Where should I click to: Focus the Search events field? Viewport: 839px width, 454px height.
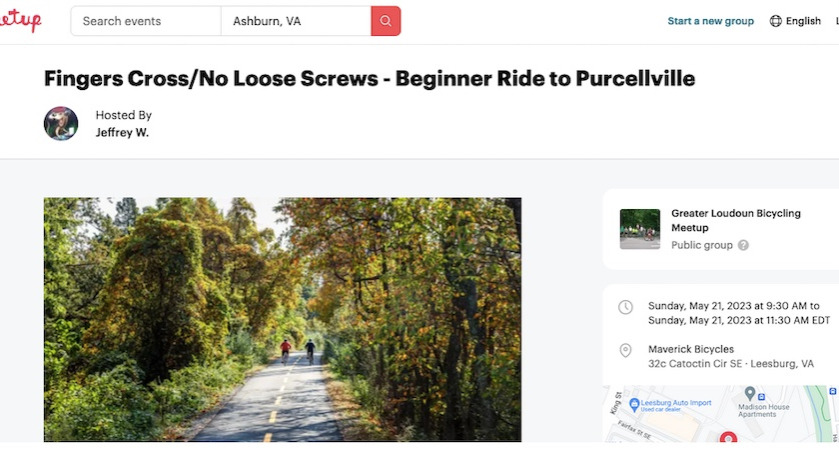146,21
